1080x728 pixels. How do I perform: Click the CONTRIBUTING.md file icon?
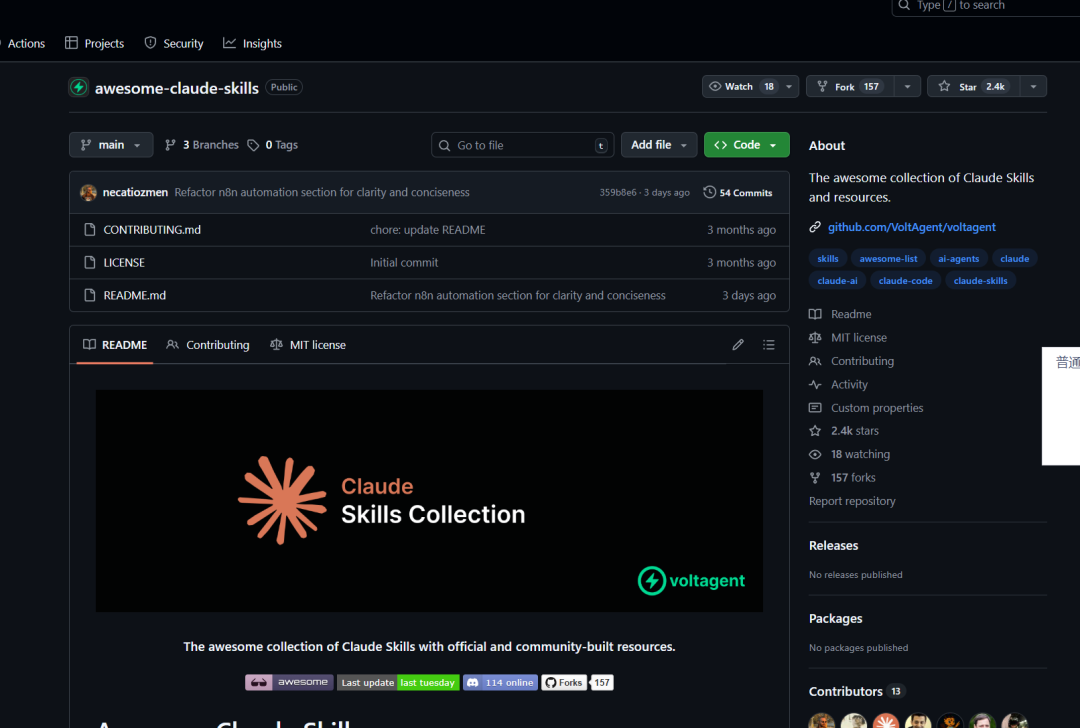point(90,229)
